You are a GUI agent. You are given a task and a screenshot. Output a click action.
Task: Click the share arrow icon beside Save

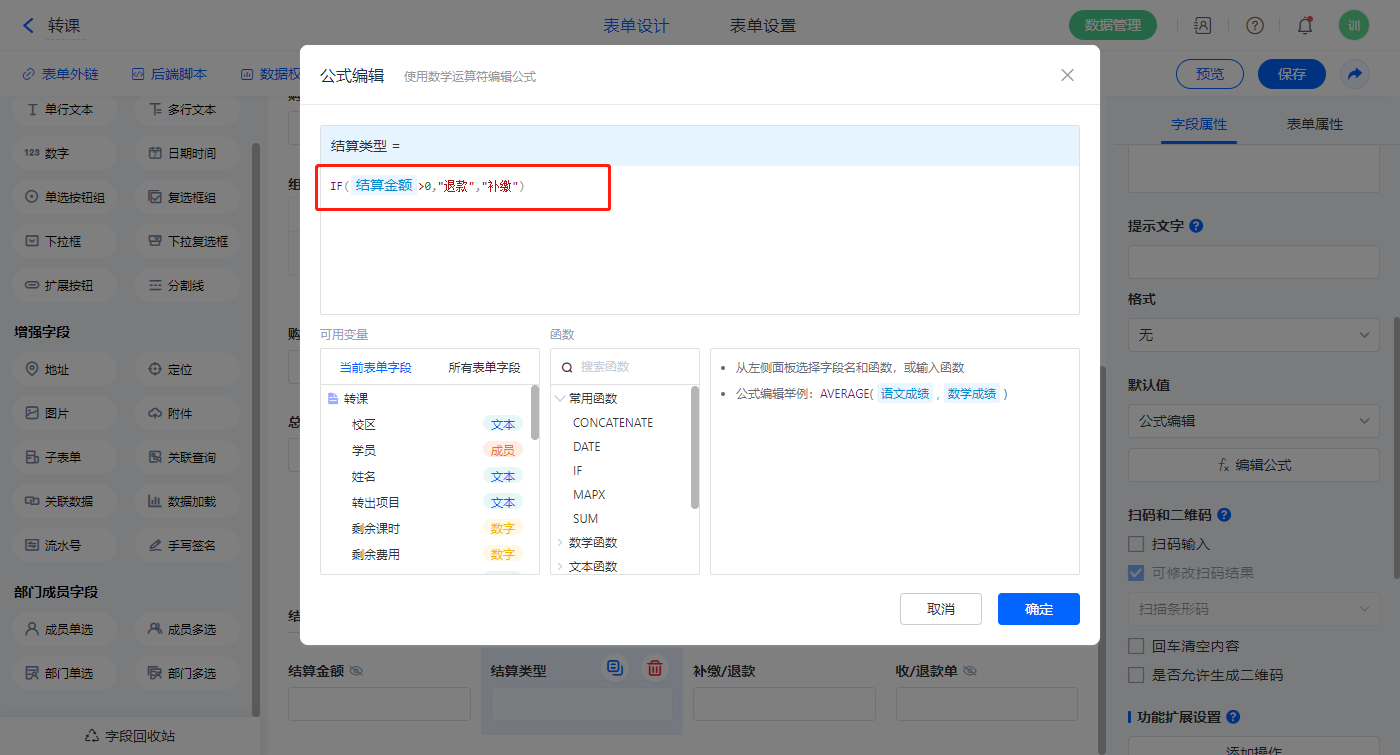tap(1355, 74)
